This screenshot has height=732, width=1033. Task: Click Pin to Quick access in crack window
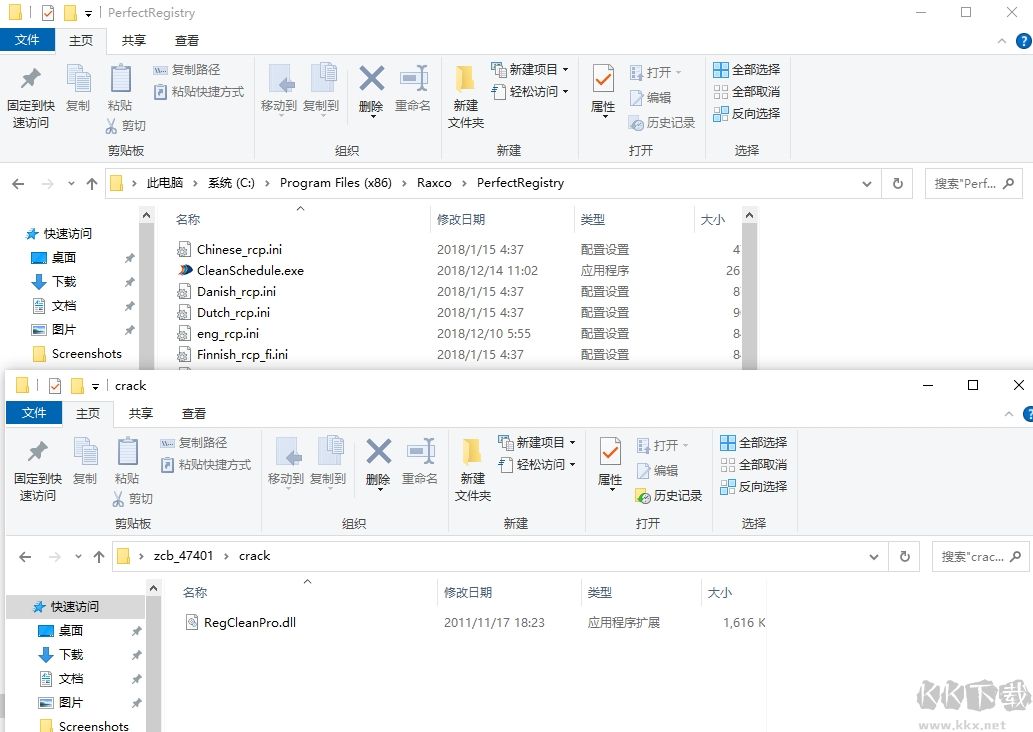click(38, 469)
